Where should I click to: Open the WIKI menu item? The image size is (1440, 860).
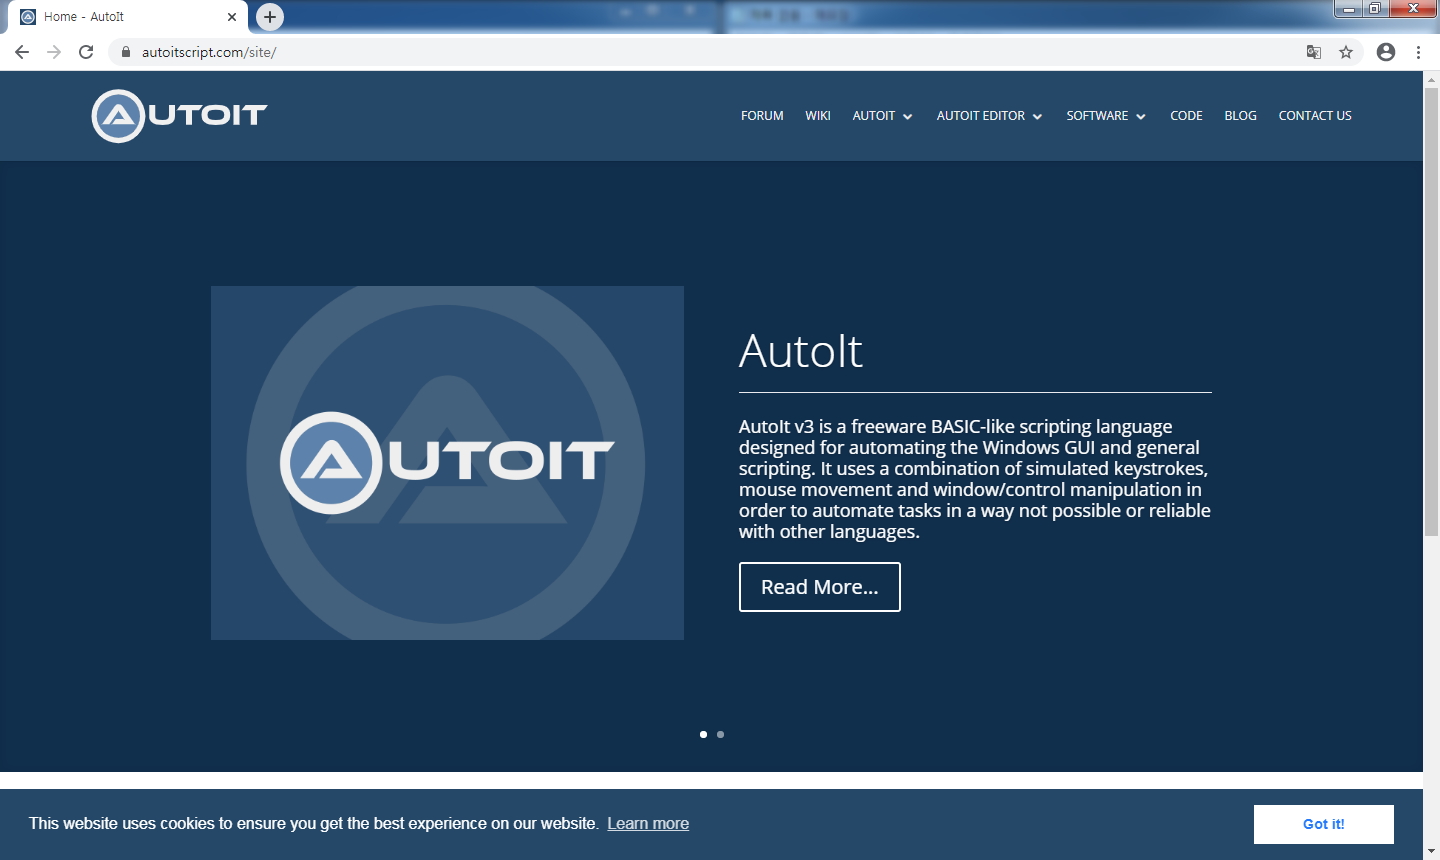[818, 116]
